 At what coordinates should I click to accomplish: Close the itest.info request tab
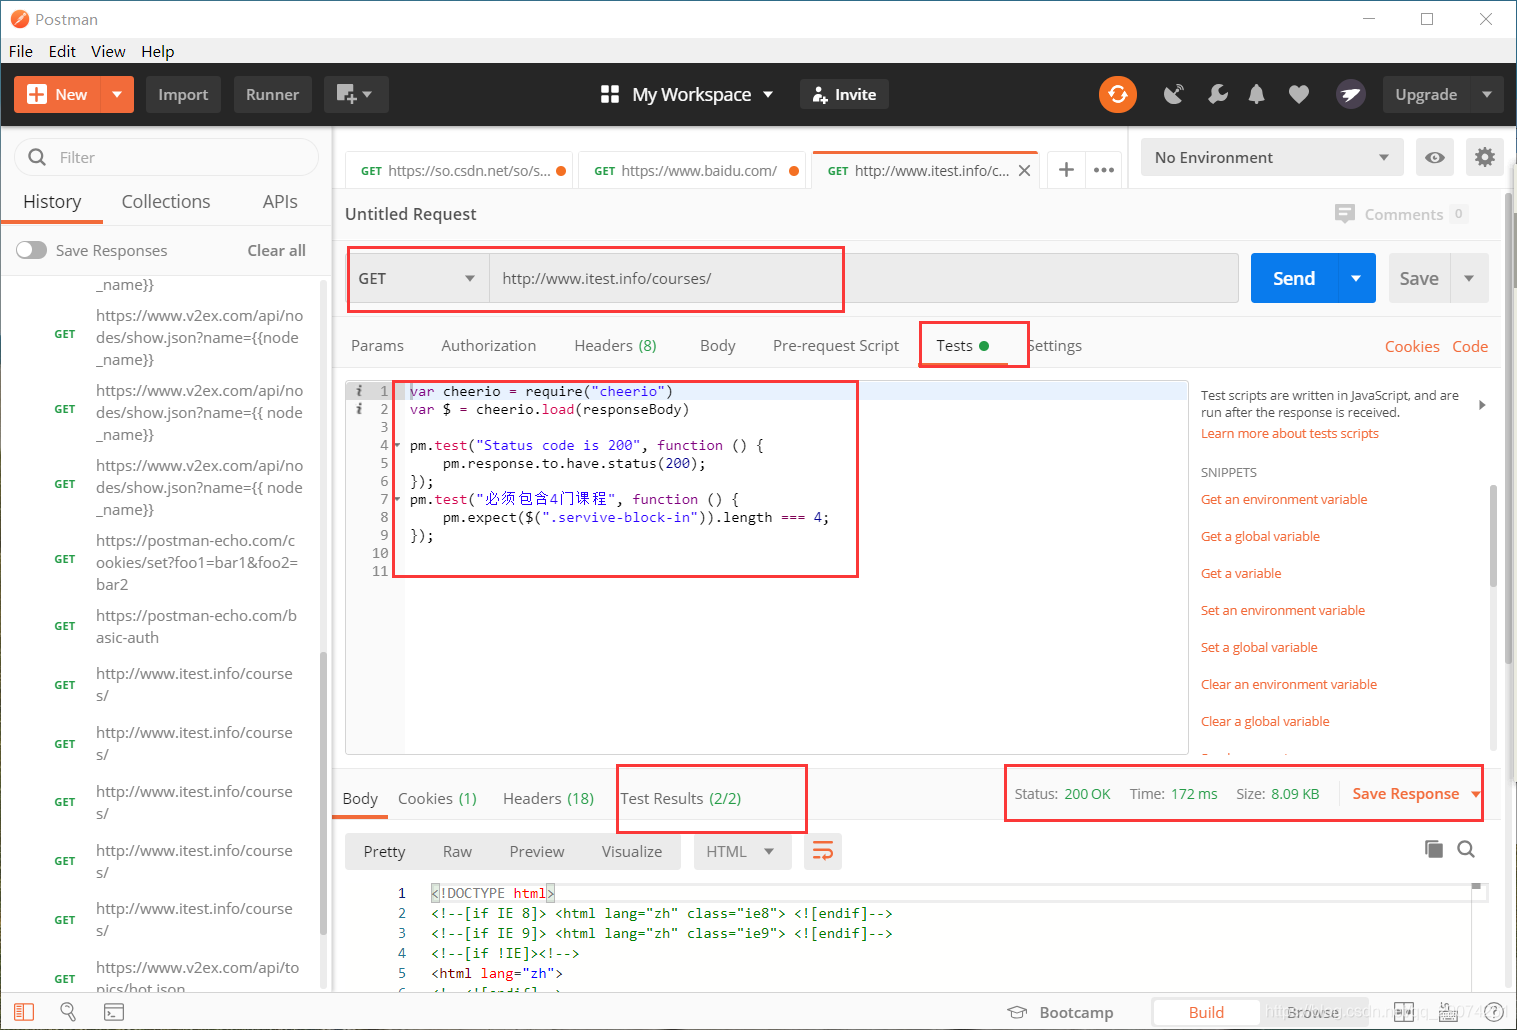tap(1025, 171)
